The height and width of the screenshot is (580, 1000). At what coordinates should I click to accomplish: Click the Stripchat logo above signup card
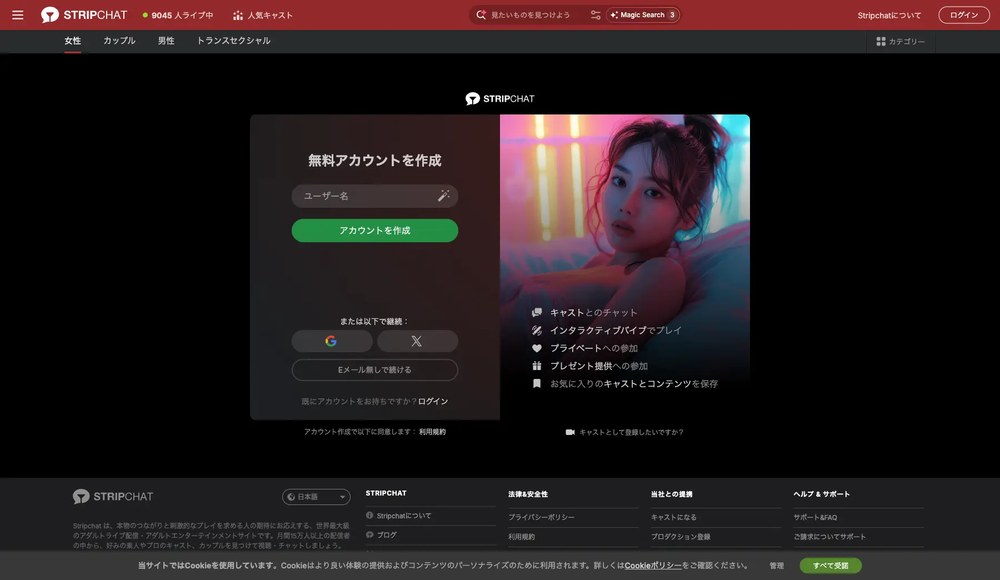500,98
